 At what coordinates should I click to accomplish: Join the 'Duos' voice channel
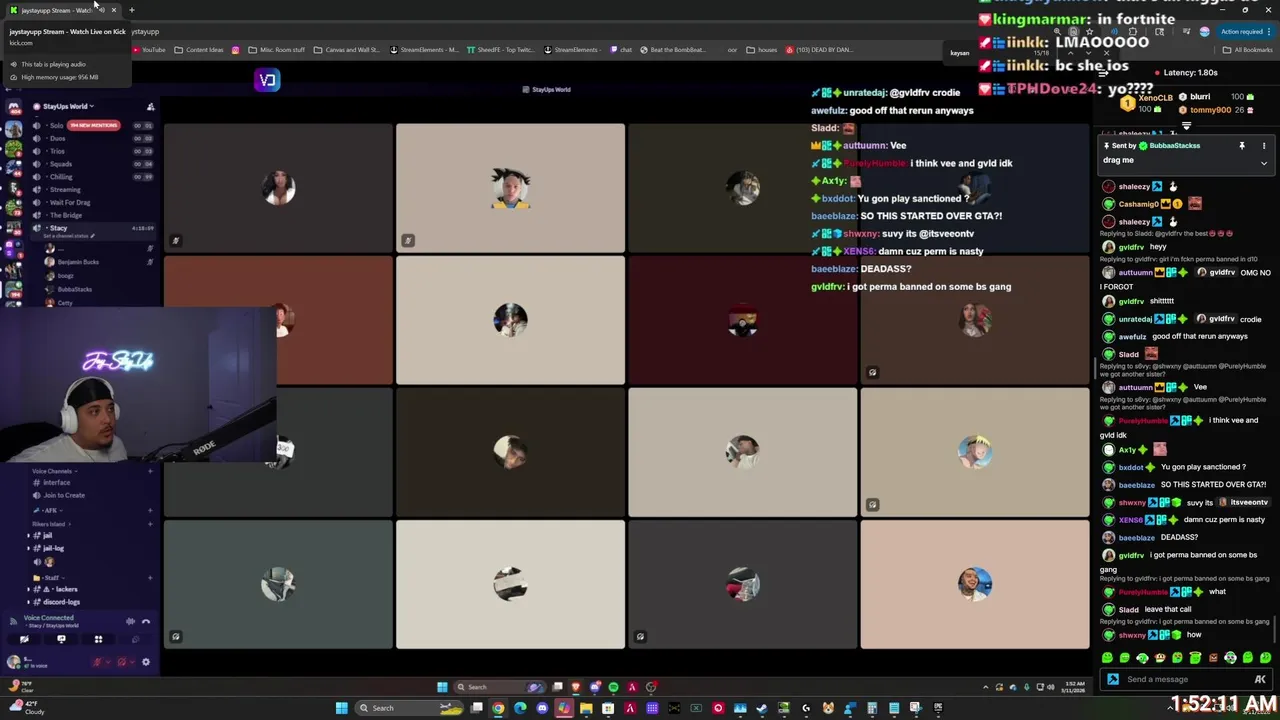[x=57, y=139]
